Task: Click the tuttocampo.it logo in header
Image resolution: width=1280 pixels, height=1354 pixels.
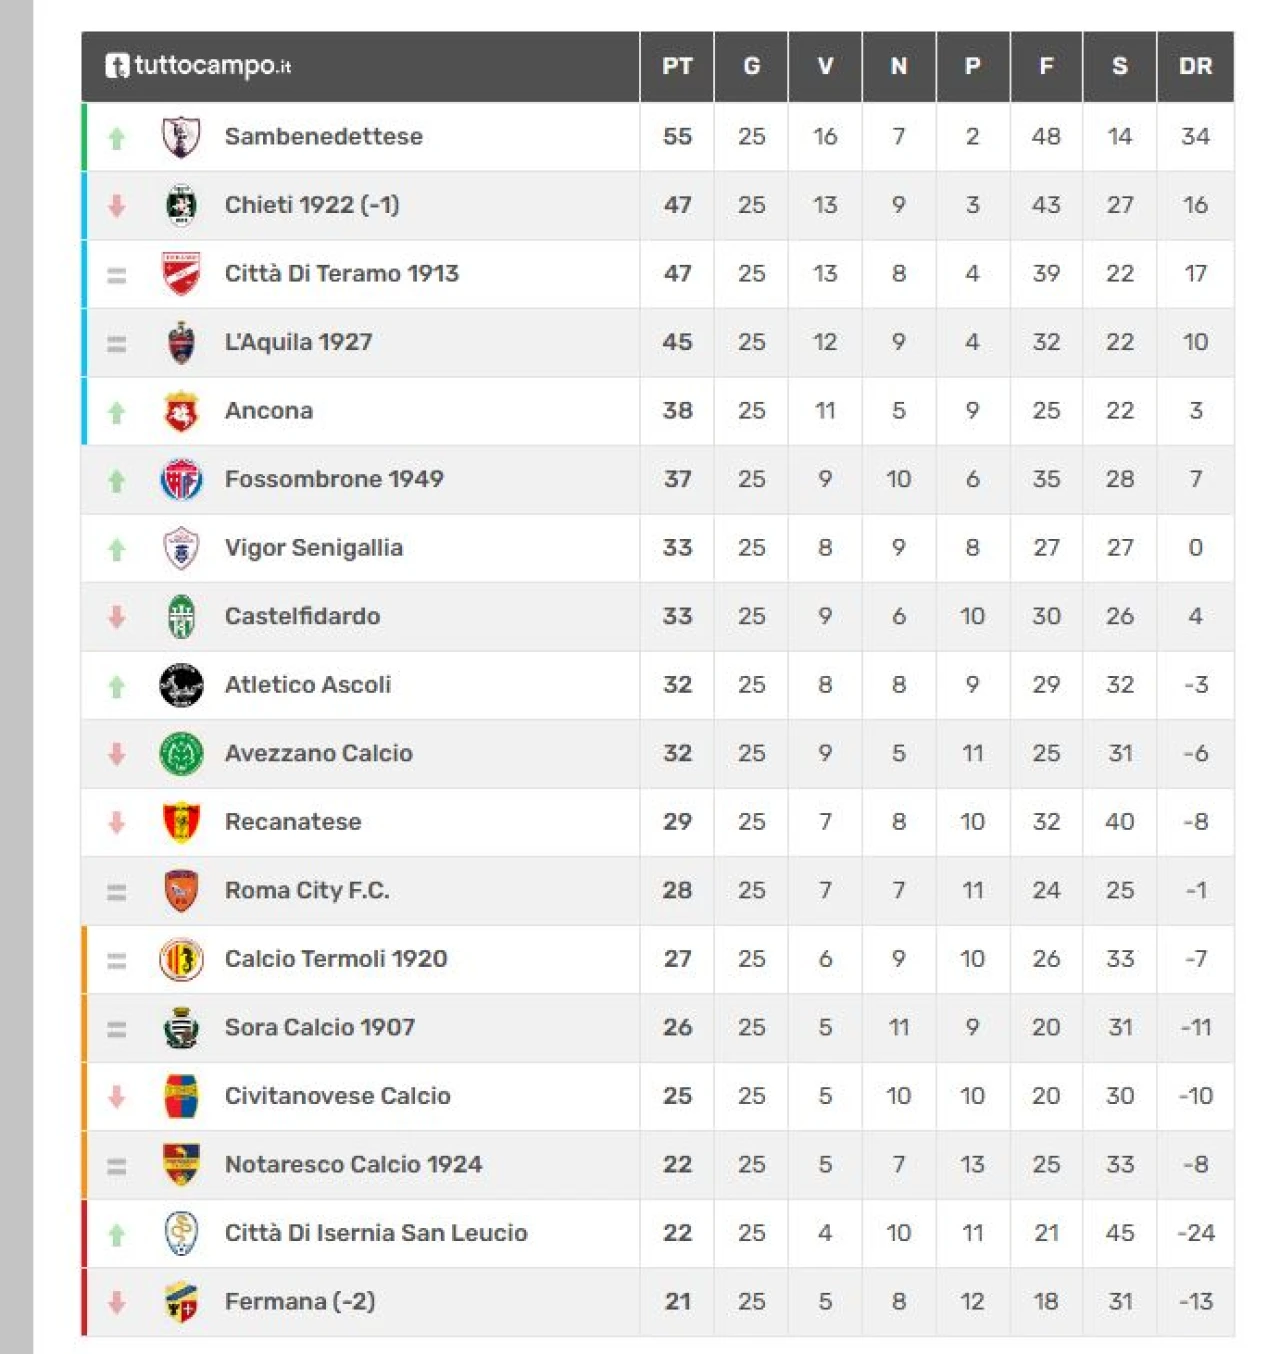Action: click(198, 66)
